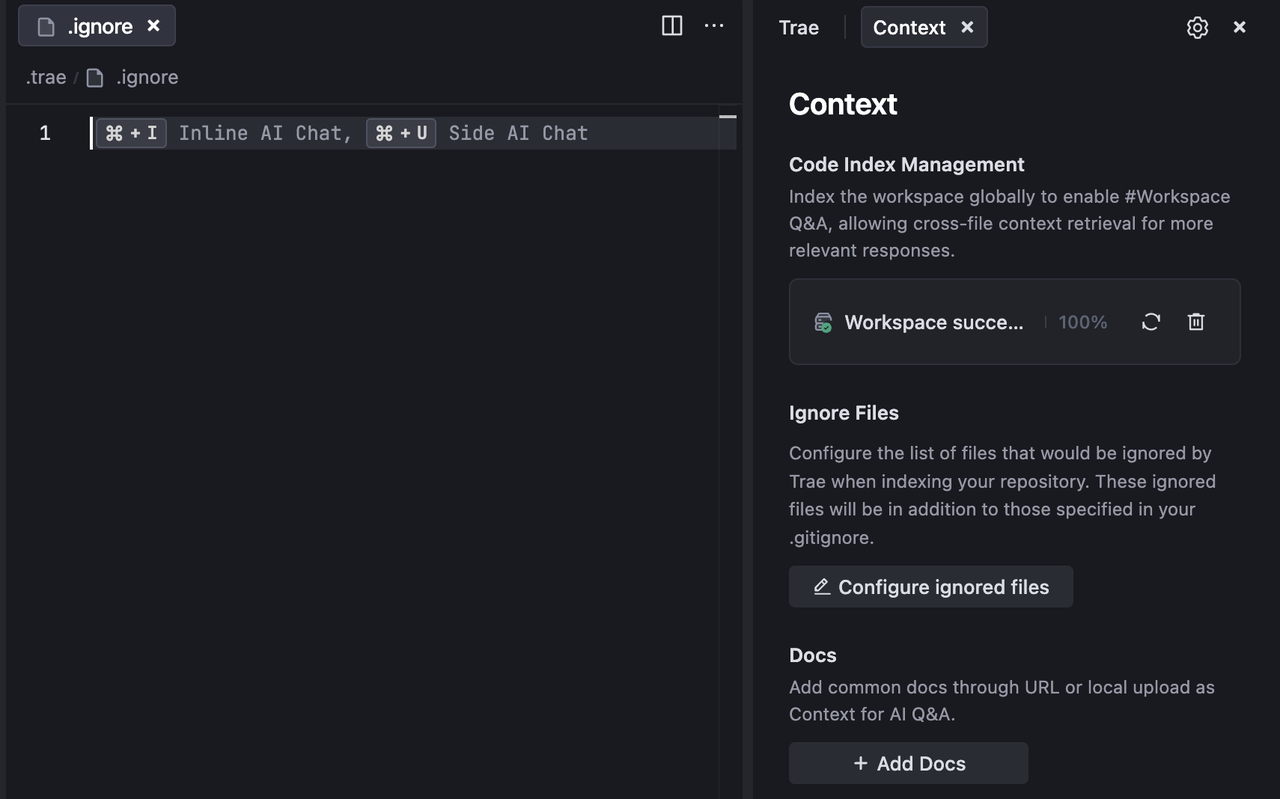The width and height of the screenshot is (1280, 799).
Task: Click .ignore in the breadcrumb
Action: tap(147, 77)
